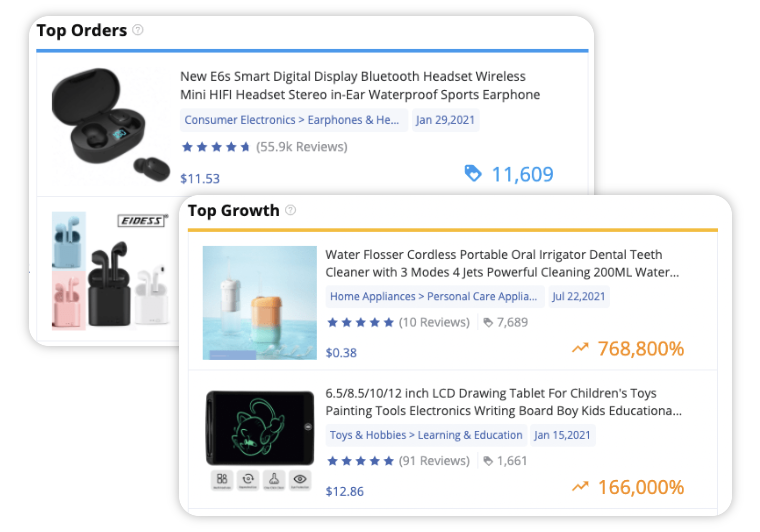Click the grid icon under drawing tablet image
This screenshot has height=532, width=760.
tap(222, 479)
